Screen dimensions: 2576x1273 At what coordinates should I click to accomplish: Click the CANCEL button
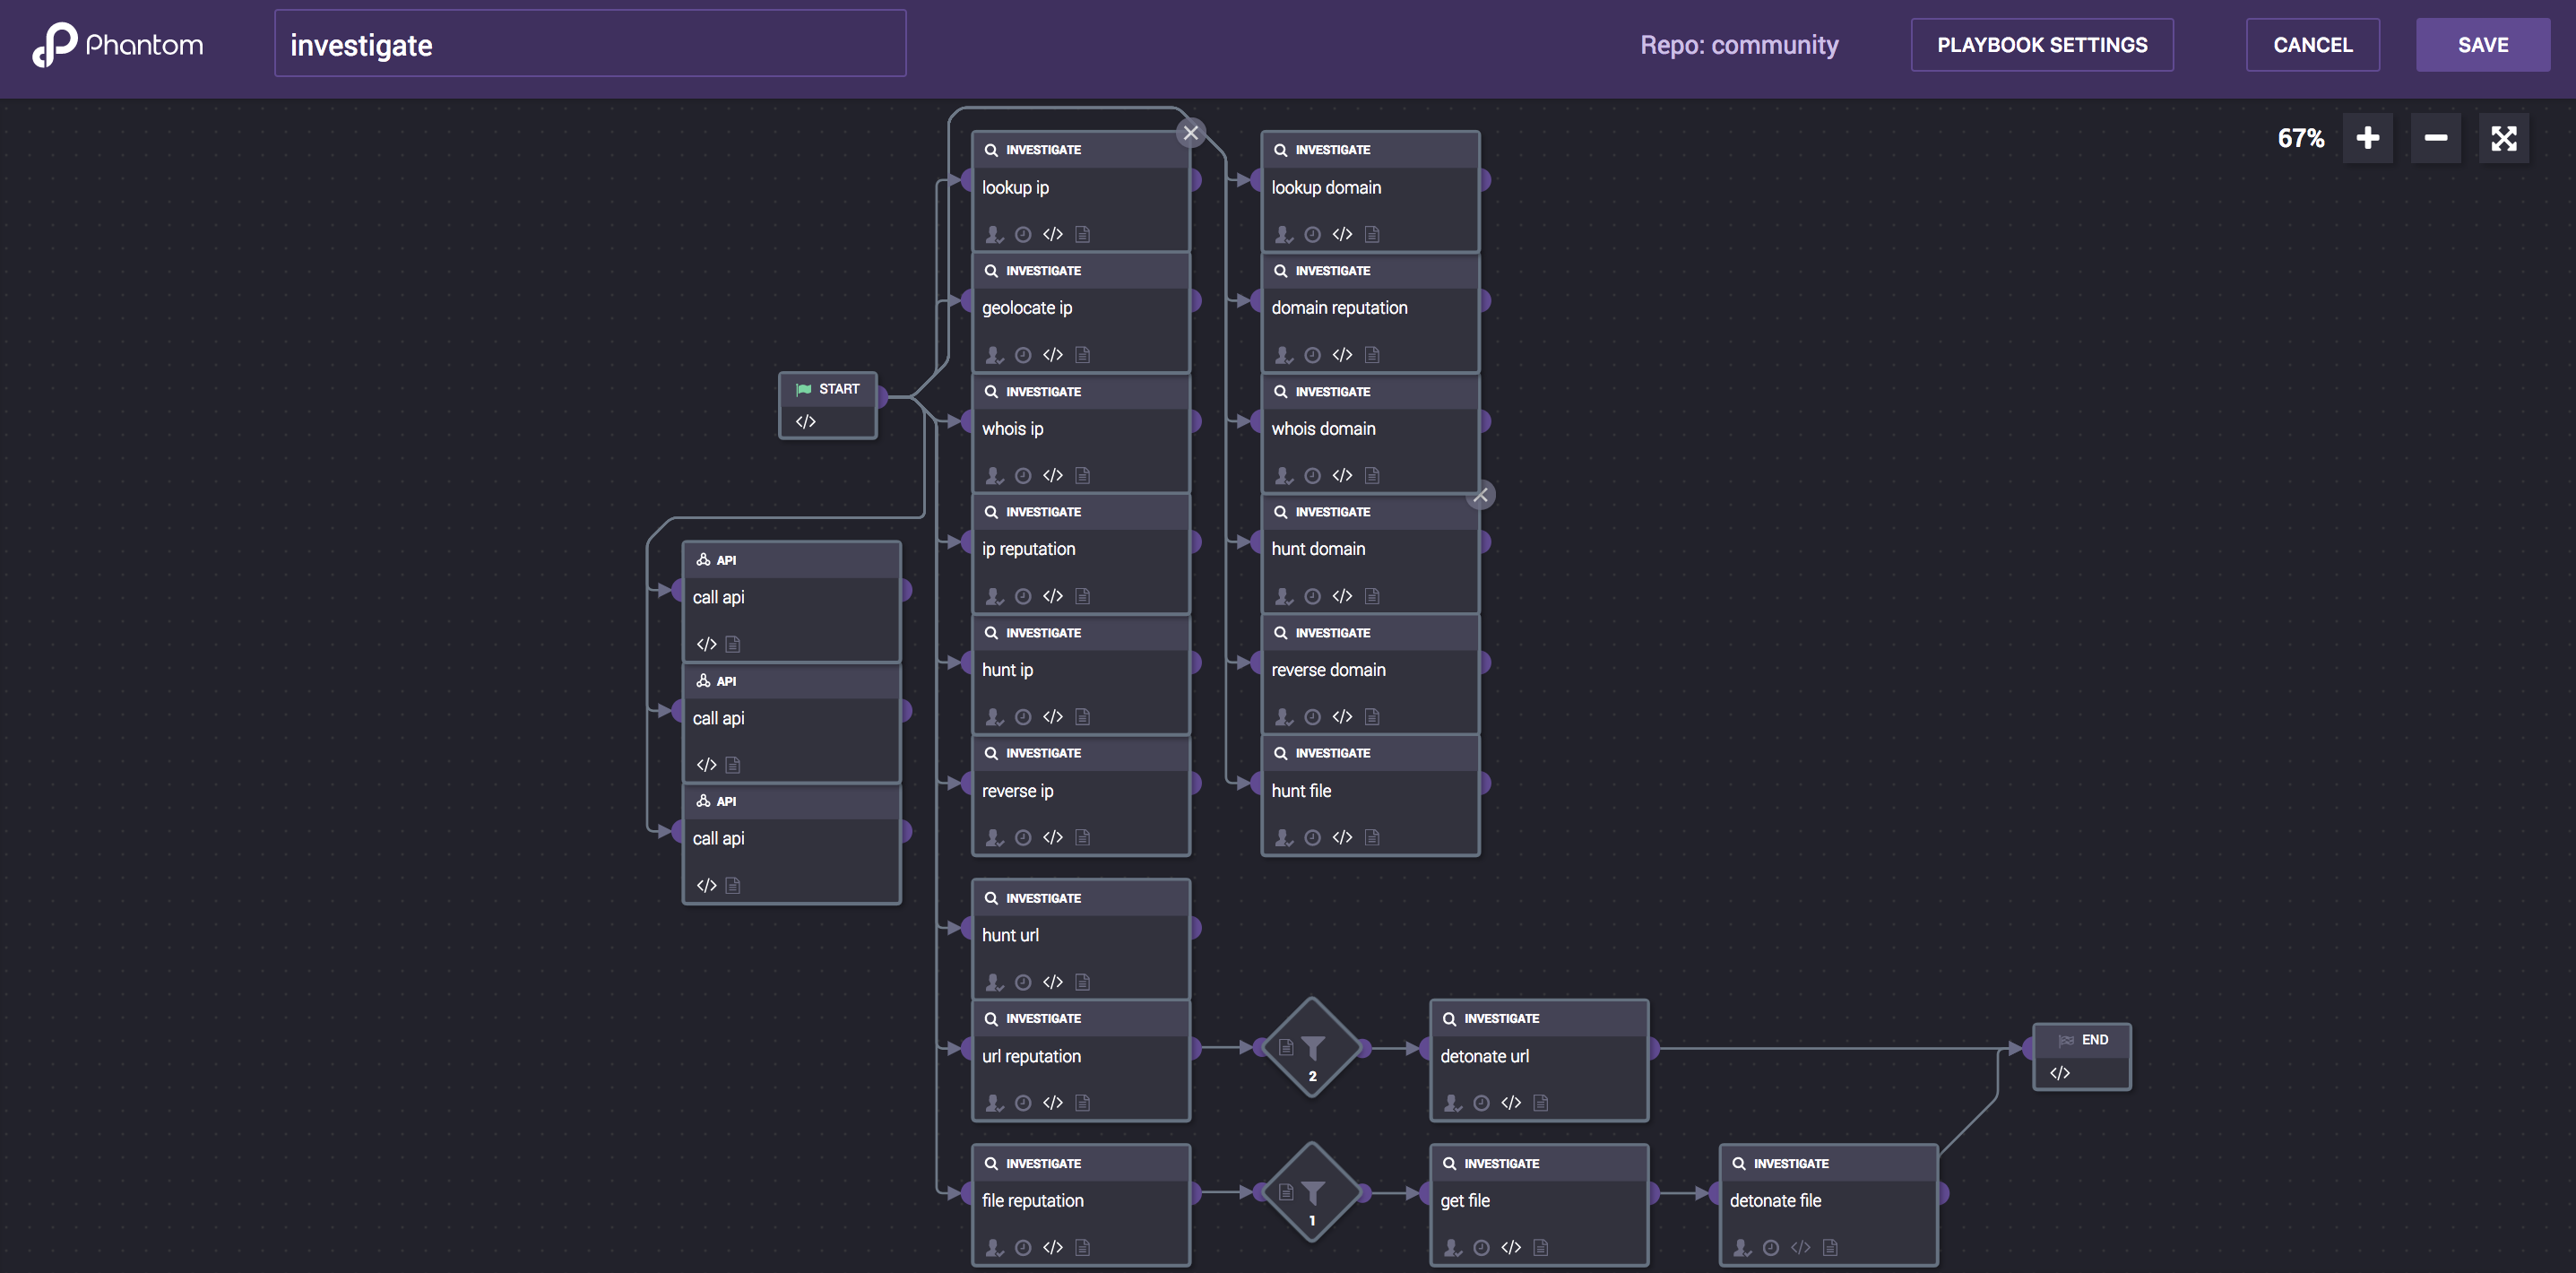pos(2312,45)
